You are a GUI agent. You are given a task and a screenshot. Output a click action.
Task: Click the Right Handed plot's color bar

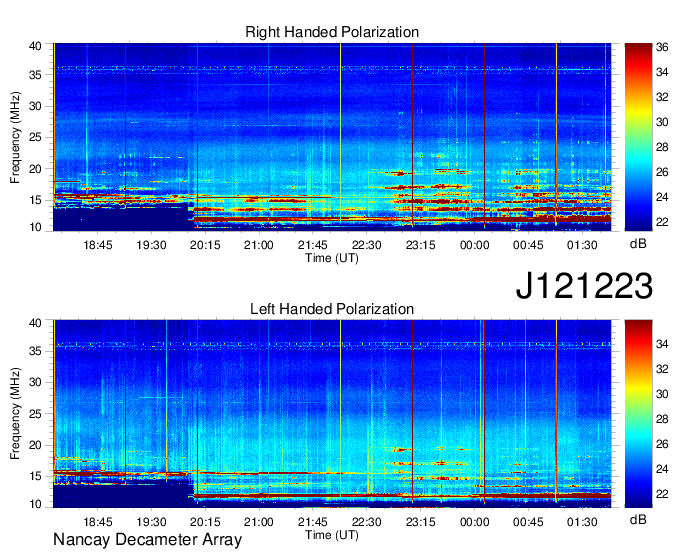click(638, 136)
